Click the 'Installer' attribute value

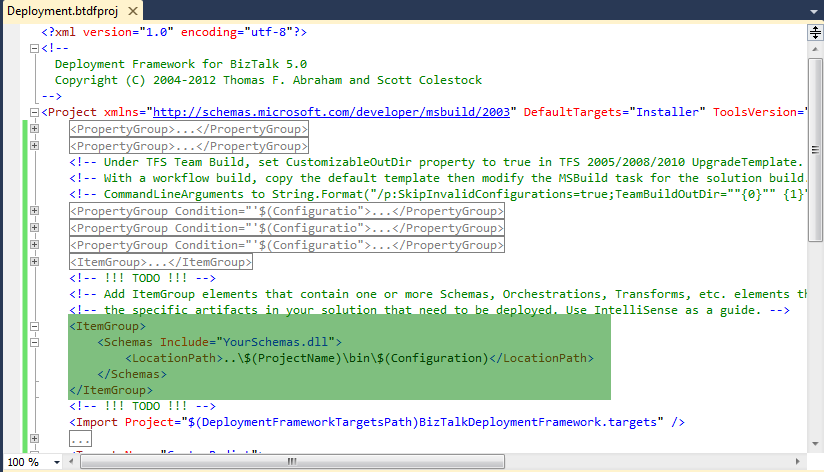pyautogui.click(x=667, y=112)
